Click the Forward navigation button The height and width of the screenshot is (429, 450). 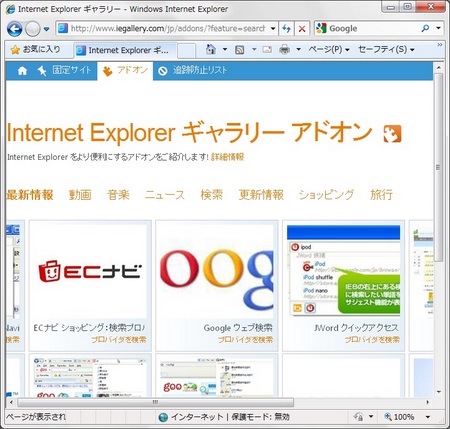[33, 29]
